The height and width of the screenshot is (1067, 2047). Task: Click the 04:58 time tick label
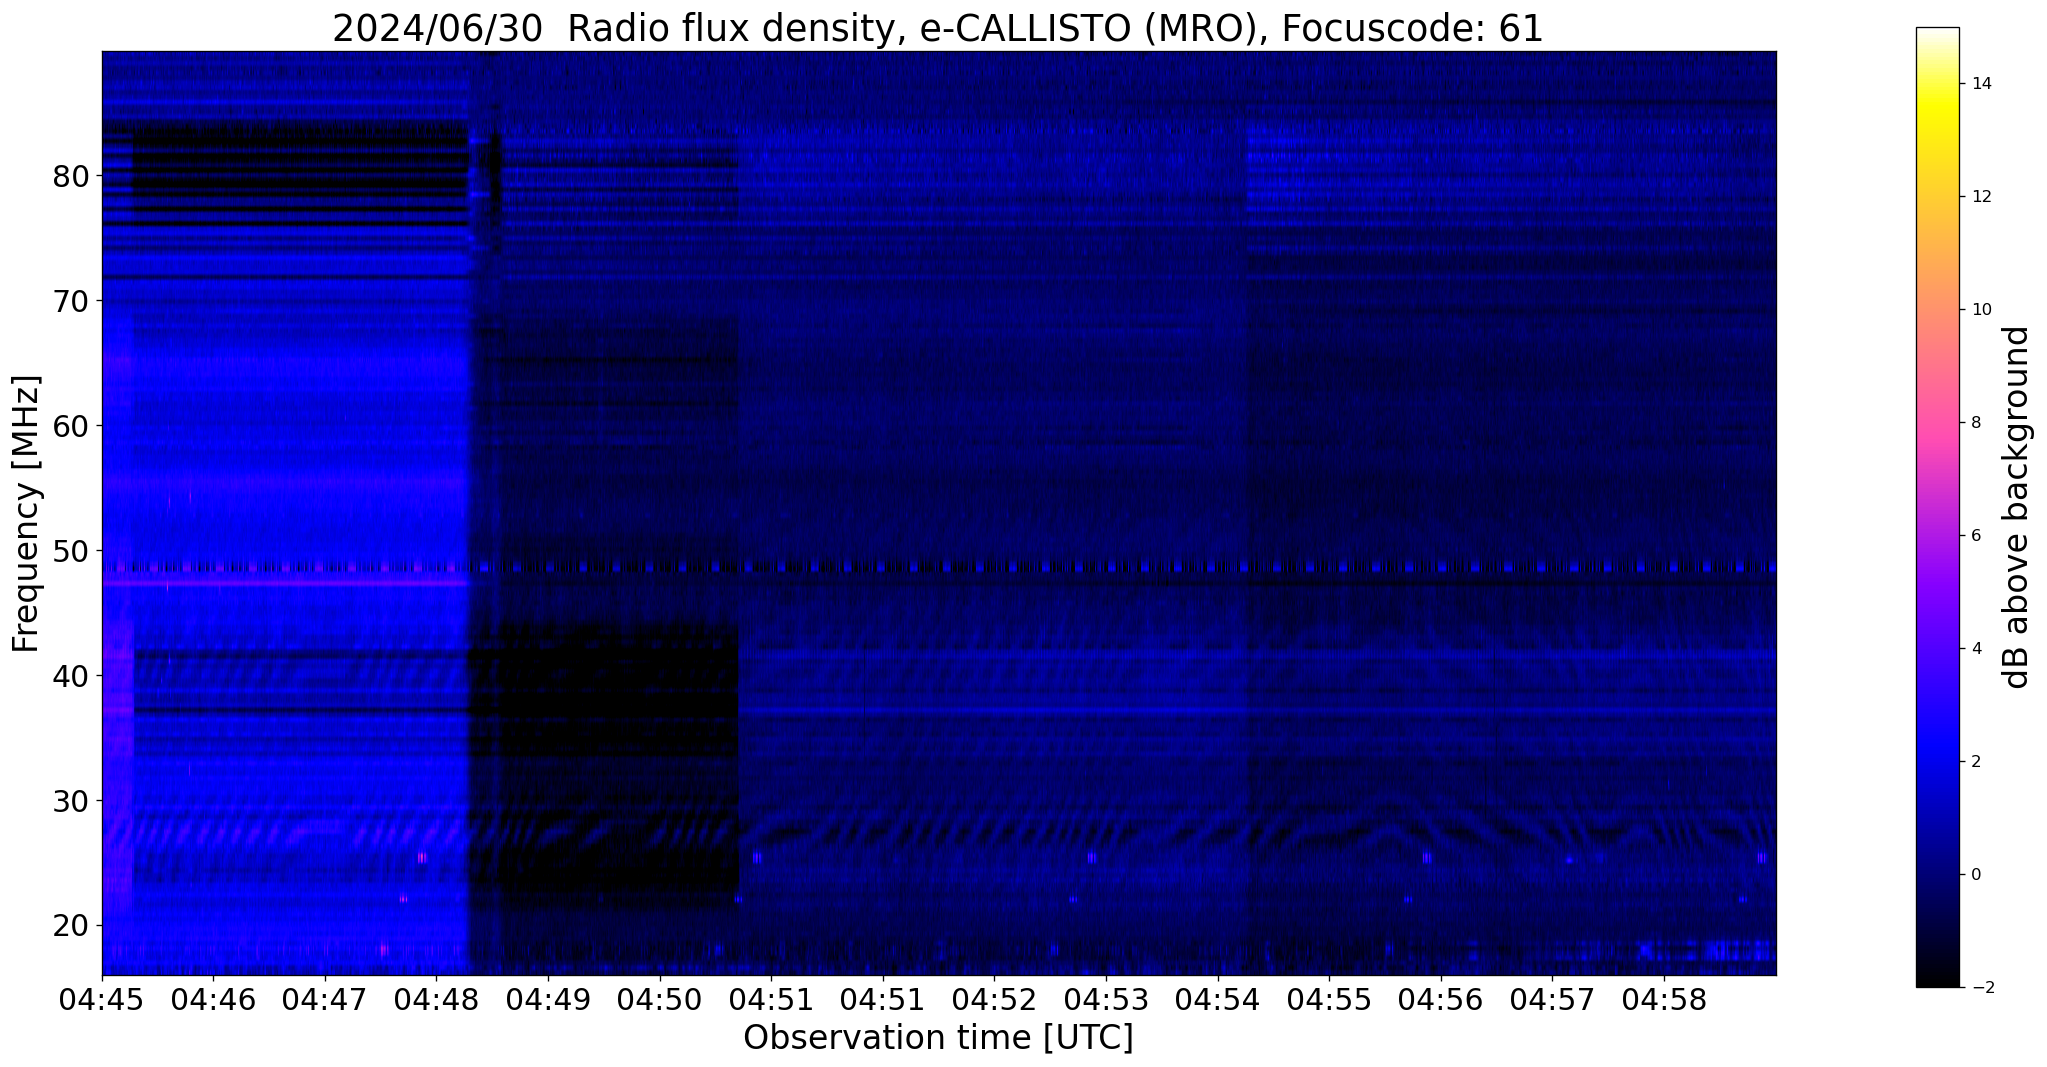click(x=1664, y=1000)
